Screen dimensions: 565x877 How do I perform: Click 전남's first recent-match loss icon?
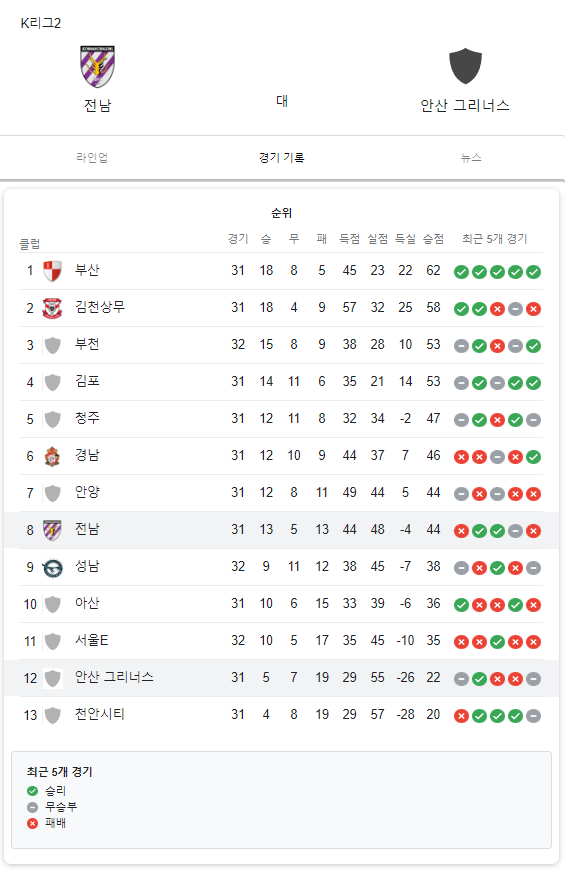click(x=461, y=531)
